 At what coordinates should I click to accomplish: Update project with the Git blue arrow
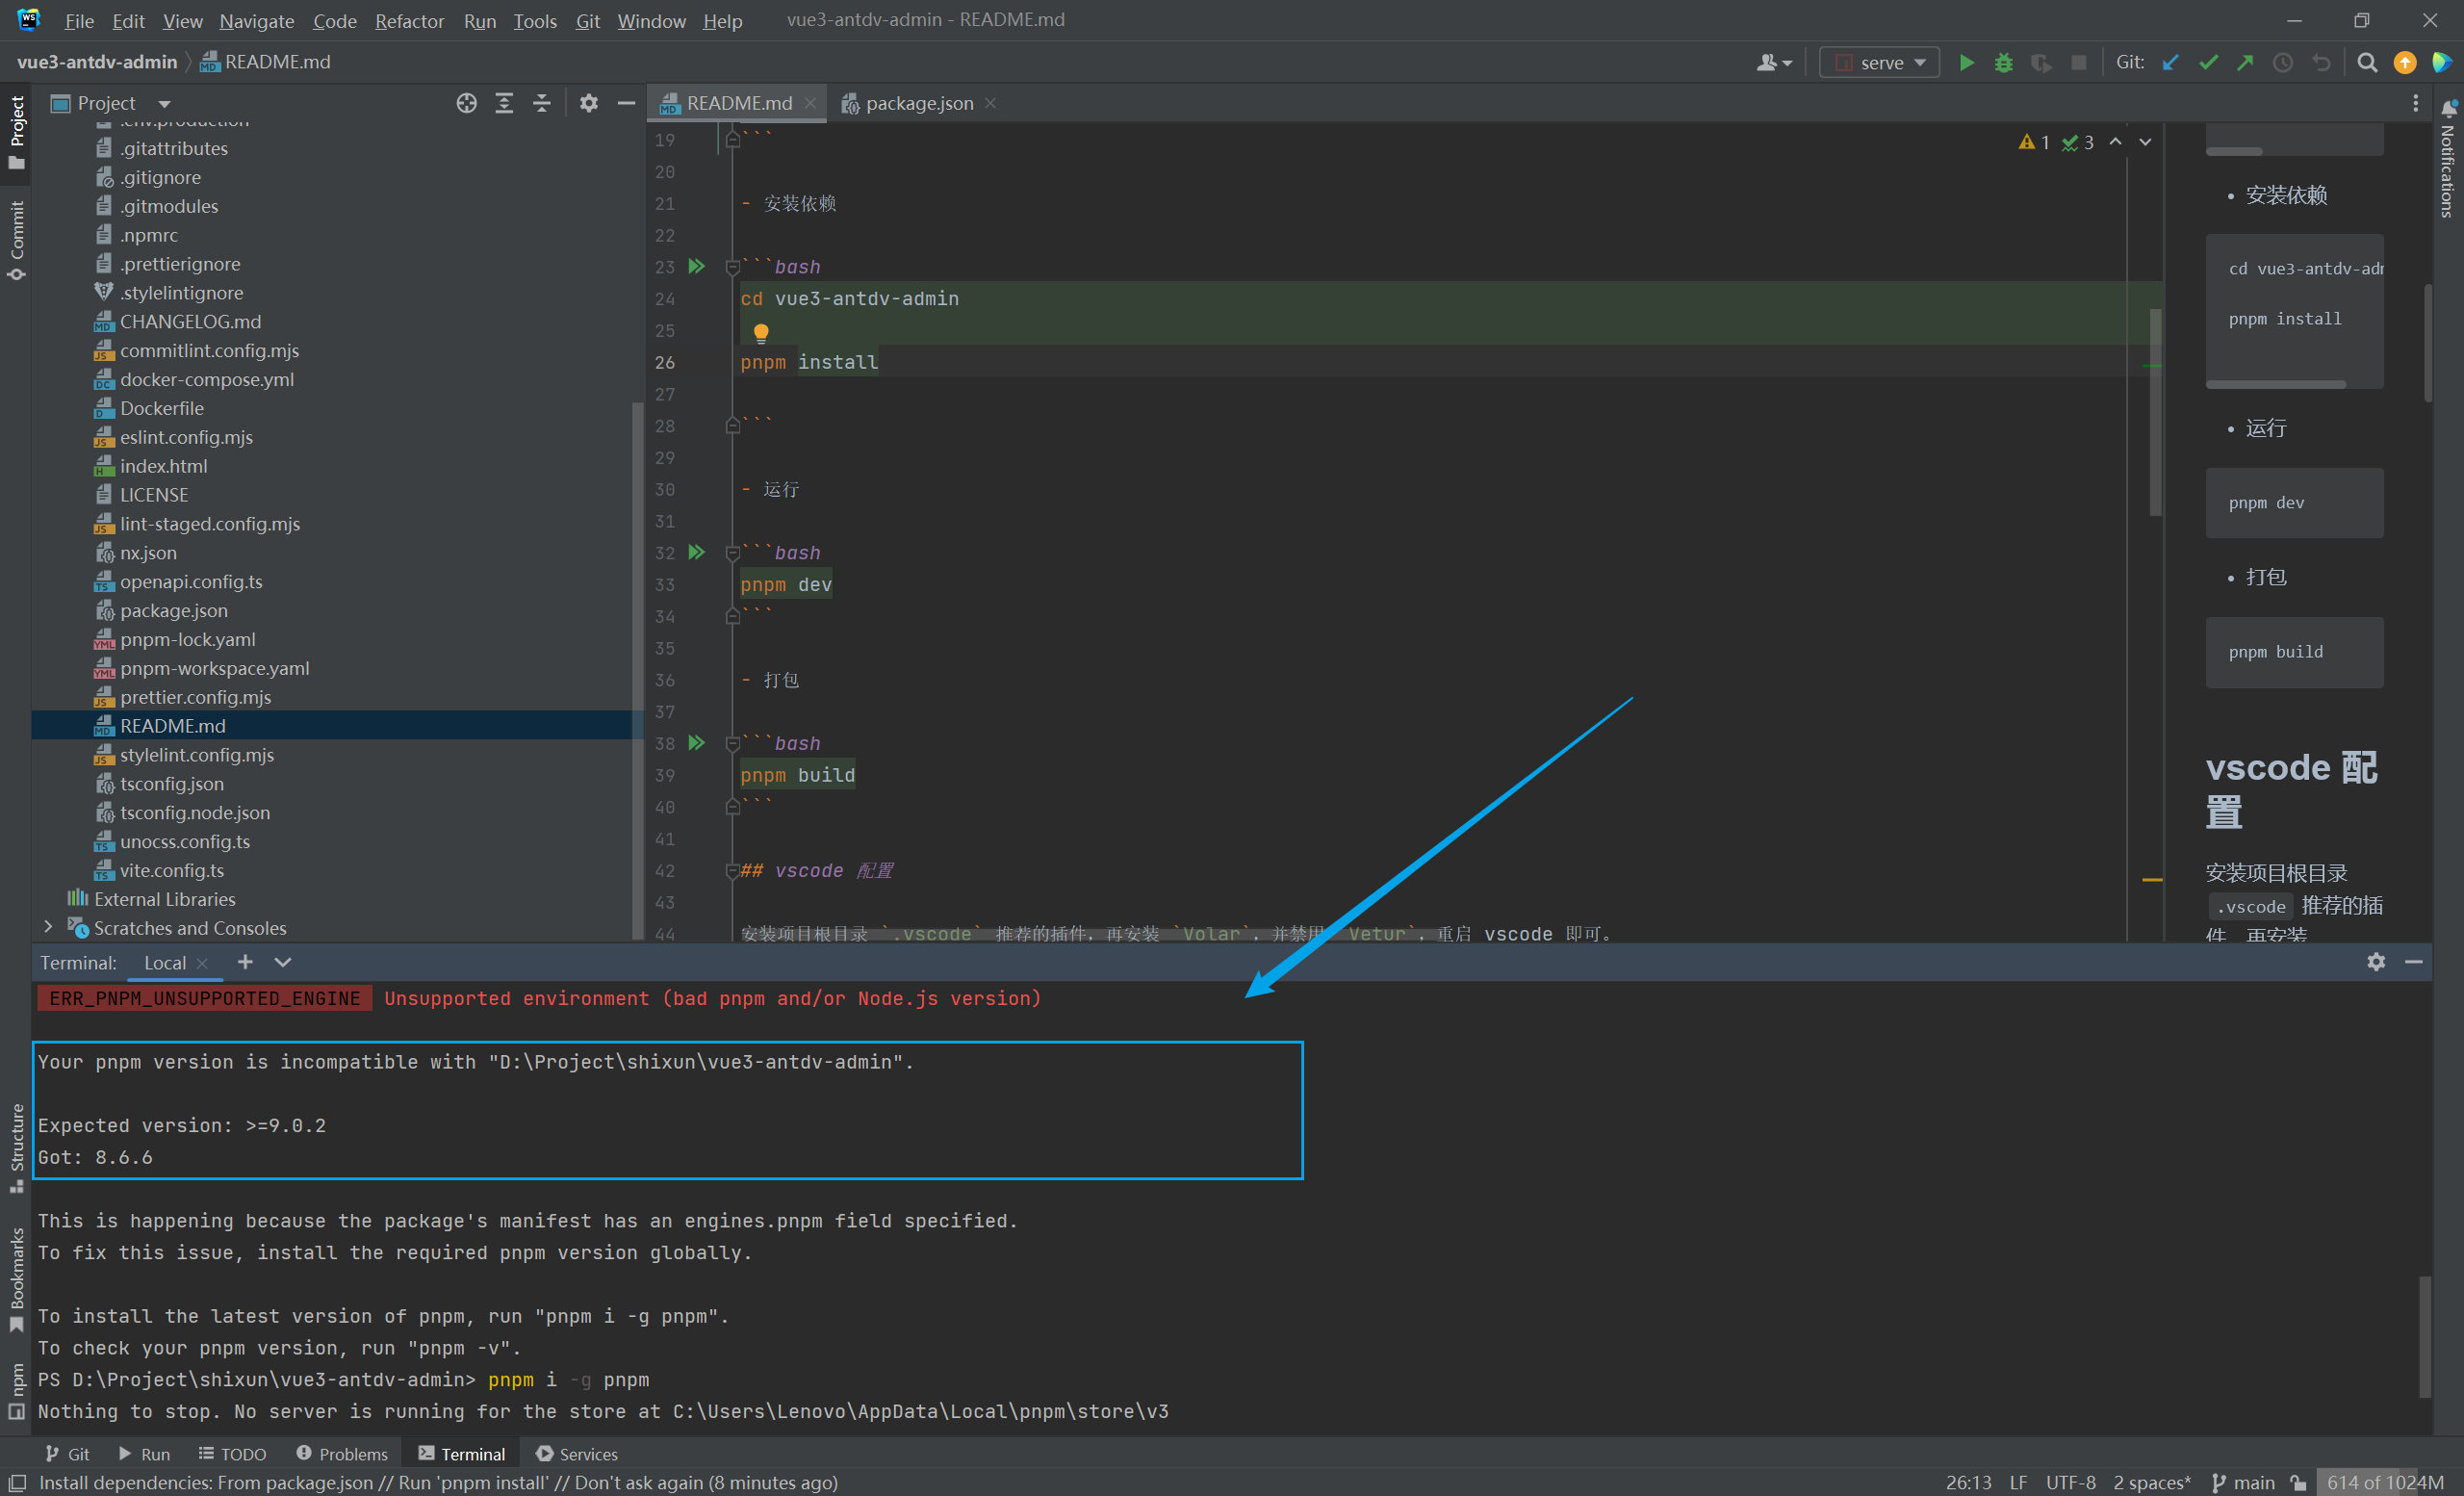(2170, 62)
